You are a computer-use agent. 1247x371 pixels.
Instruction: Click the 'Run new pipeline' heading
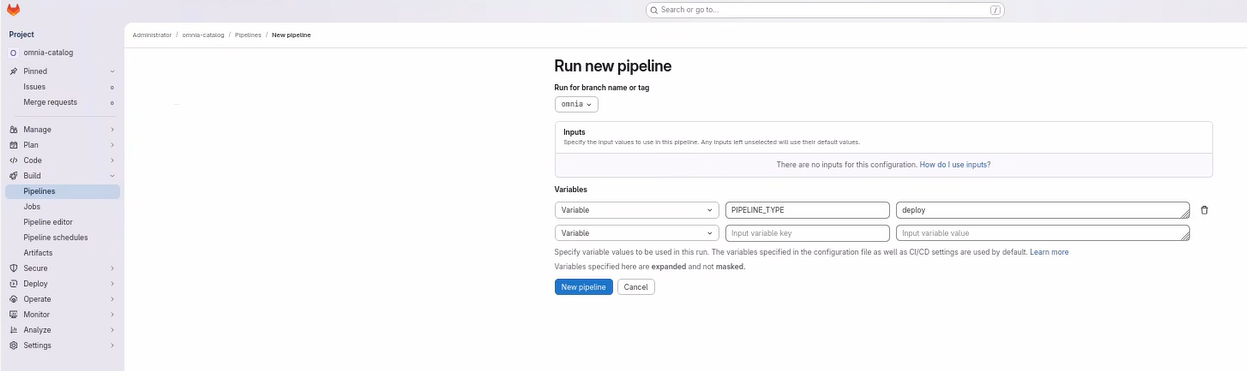pos(613,66)
